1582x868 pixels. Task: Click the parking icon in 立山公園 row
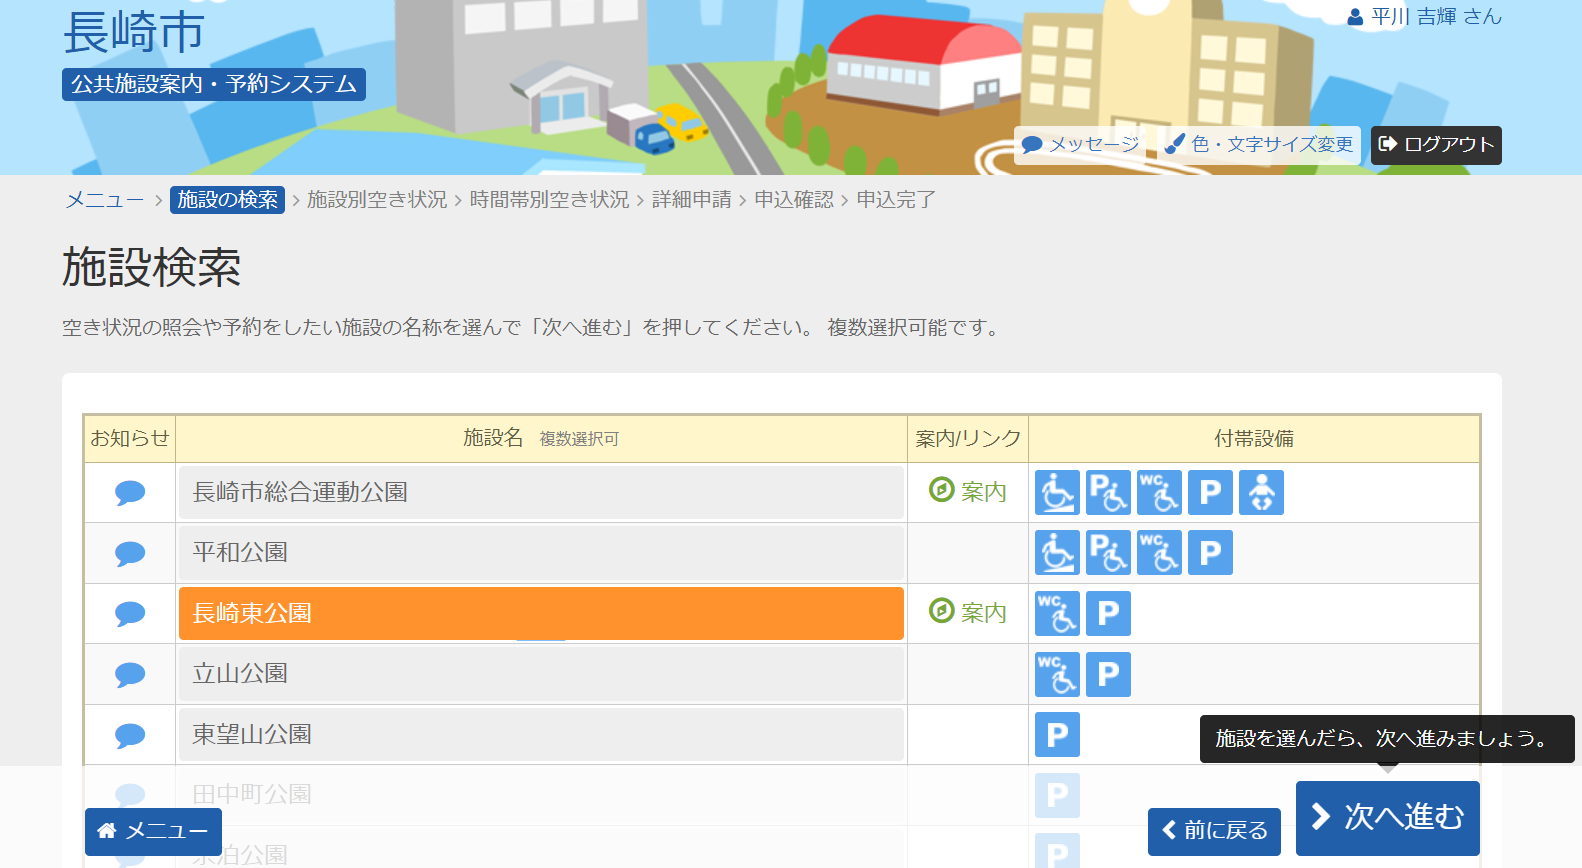pos(1108,674)
